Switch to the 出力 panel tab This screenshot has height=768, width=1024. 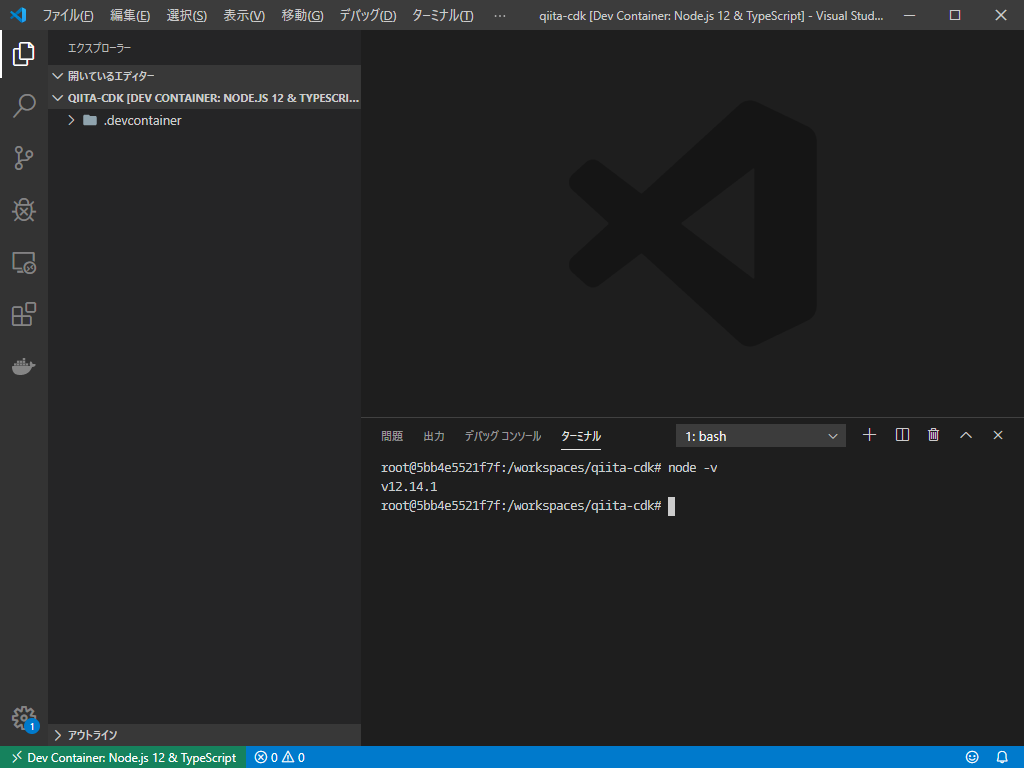pos(434,436)
